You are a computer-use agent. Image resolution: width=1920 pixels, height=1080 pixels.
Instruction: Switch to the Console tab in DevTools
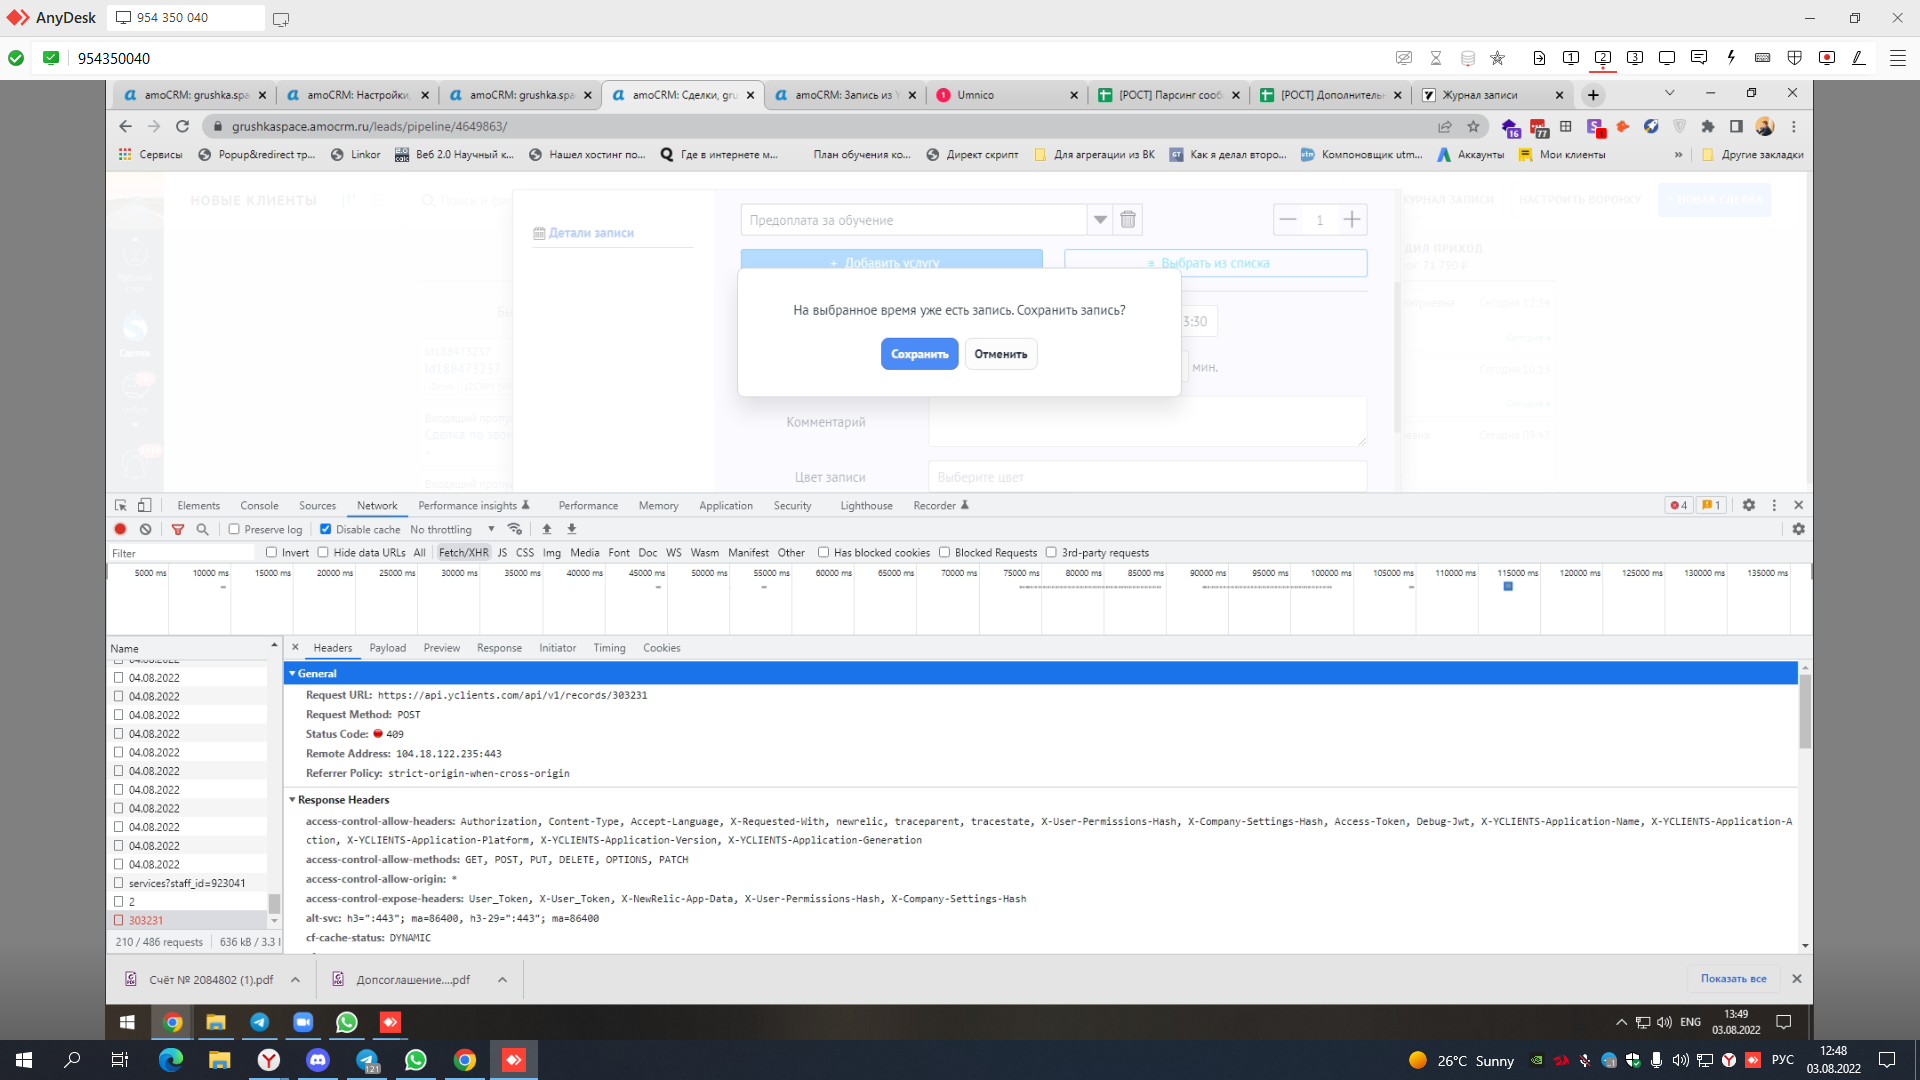(x=259, y=506)
